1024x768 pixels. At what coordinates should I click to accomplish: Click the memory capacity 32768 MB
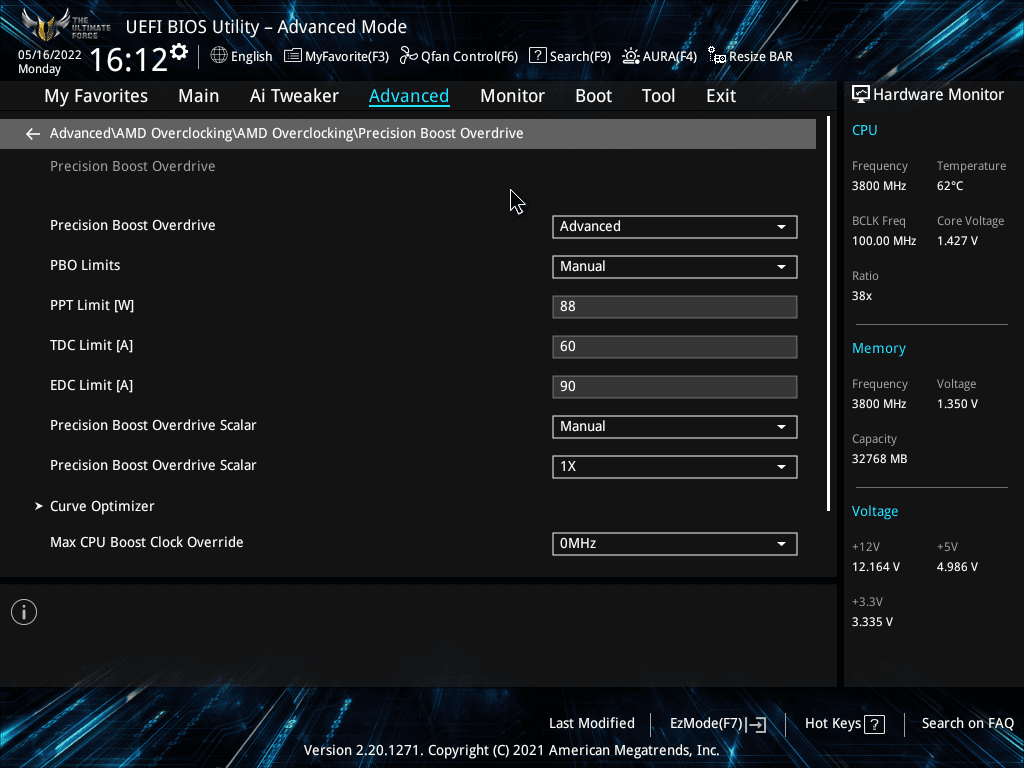[879, 459]
